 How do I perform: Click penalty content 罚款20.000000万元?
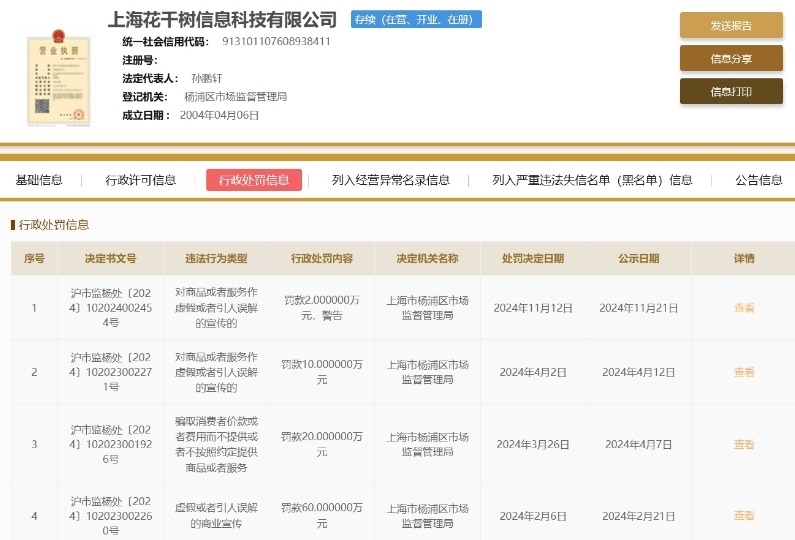(322, 444)
